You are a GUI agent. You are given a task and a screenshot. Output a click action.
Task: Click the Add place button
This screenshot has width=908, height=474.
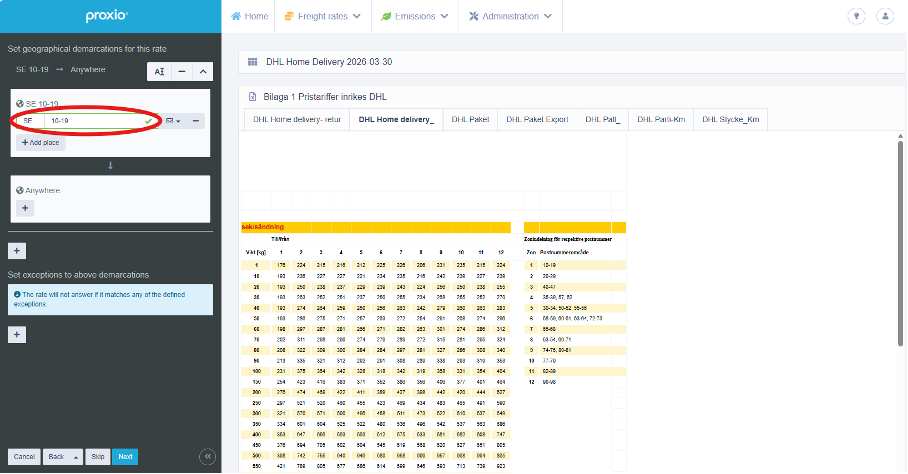point(41,142)
